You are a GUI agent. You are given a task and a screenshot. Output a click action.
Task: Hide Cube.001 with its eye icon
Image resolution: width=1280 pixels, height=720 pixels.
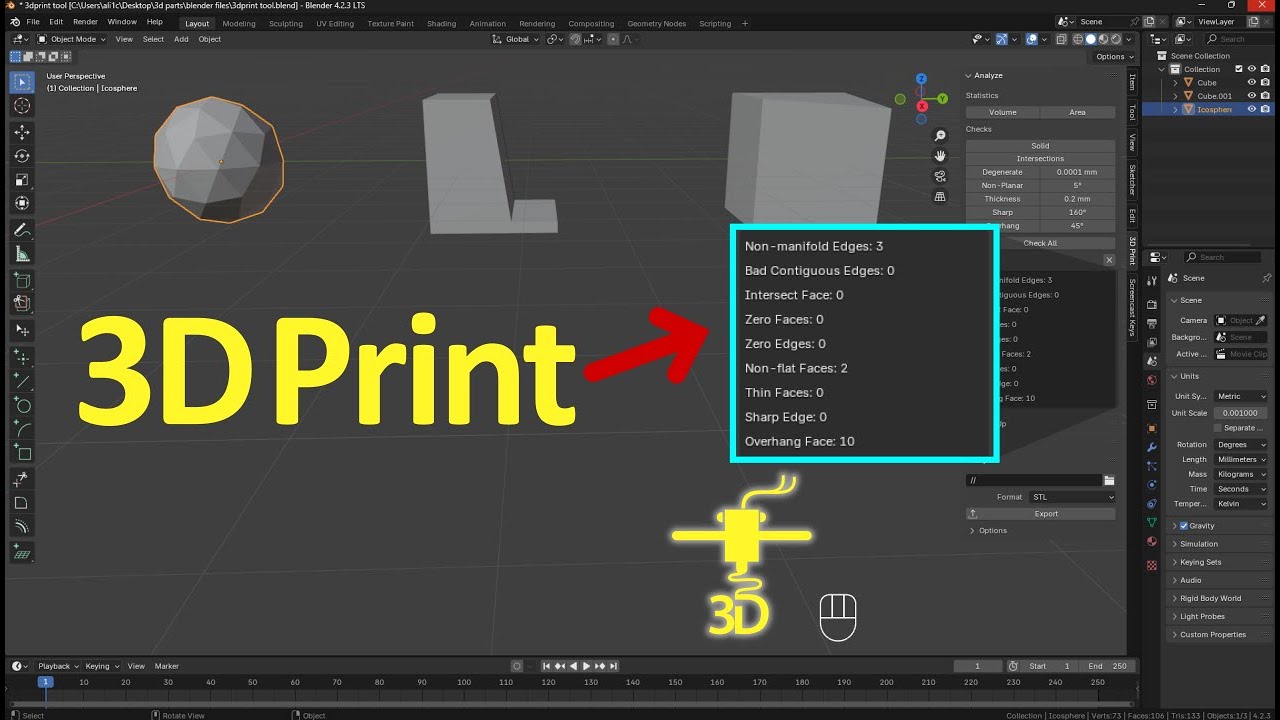tap(1251, 96)
